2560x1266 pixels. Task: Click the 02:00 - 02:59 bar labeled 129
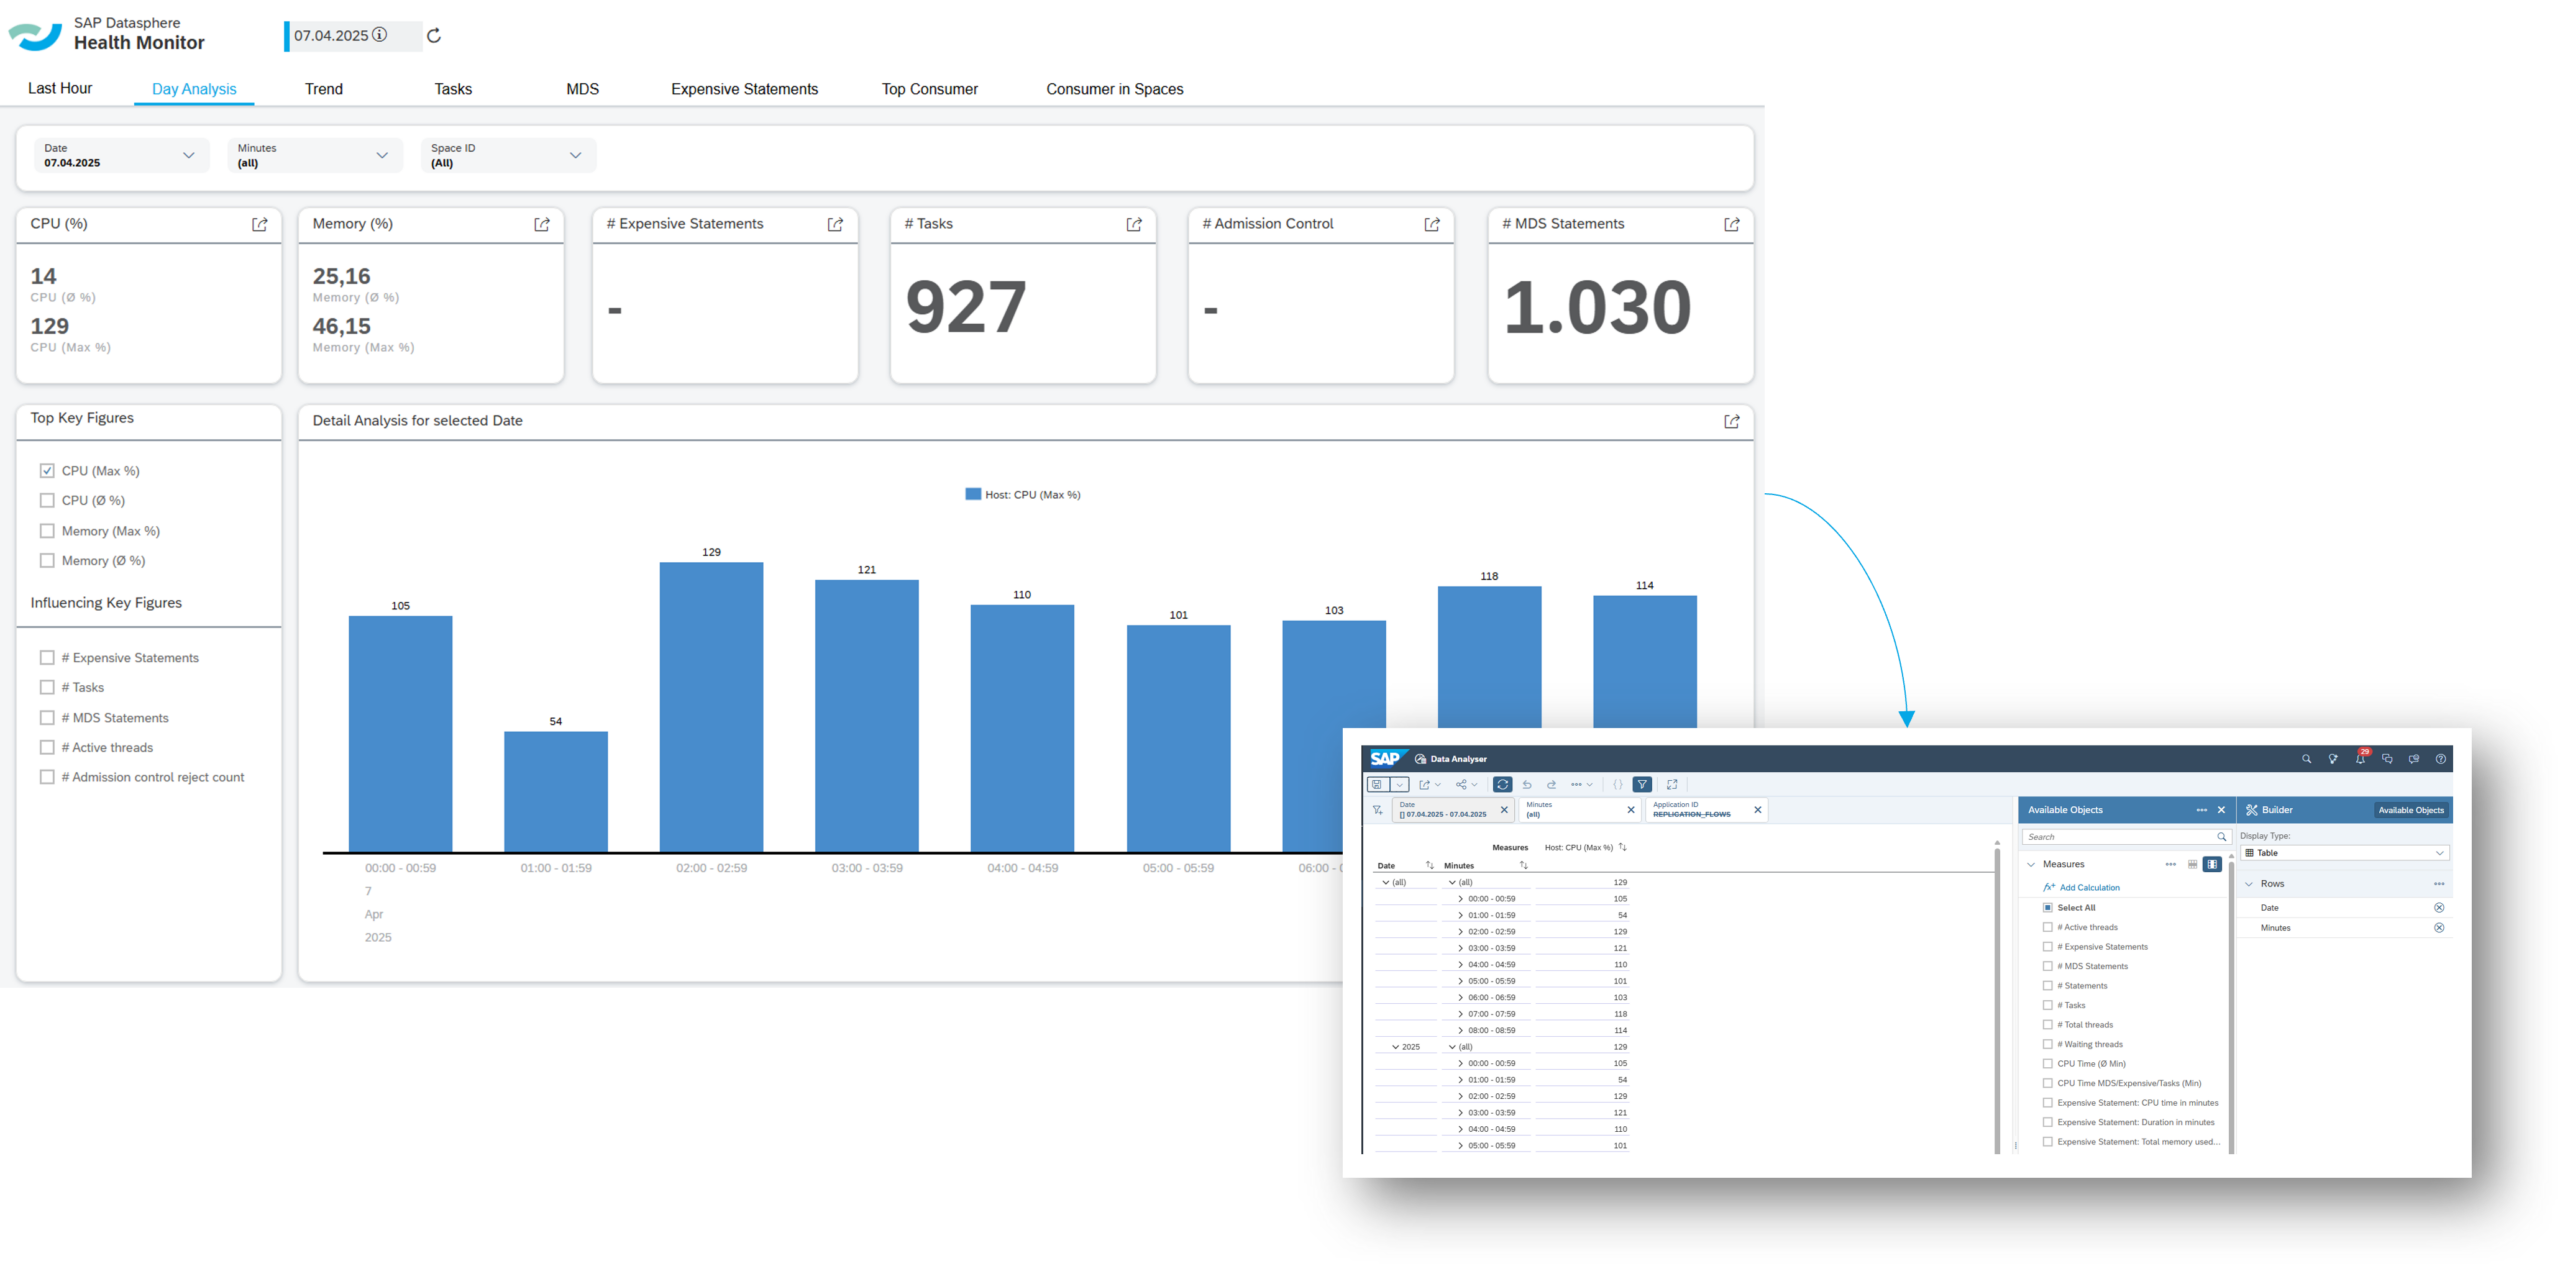click(711, 707)
